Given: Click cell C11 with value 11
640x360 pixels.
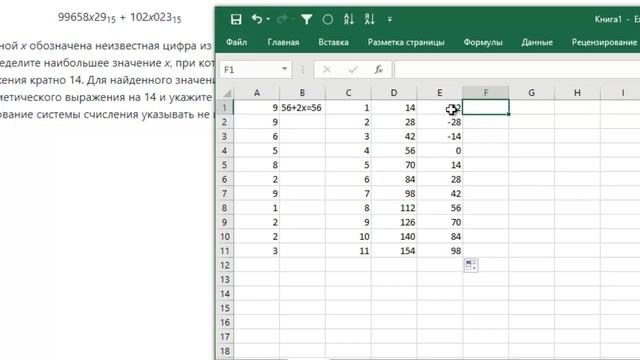Looking at the screenshot, I should pos(348,251).
